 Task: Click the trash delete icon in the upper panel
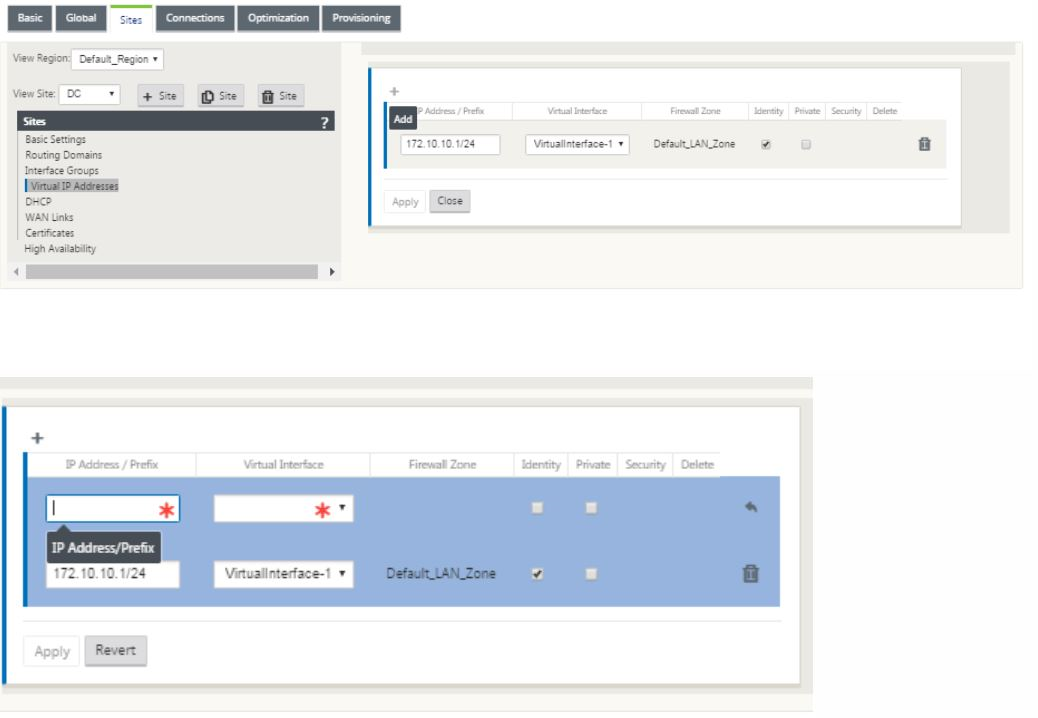pyautogui.click(x=925, y=144)
